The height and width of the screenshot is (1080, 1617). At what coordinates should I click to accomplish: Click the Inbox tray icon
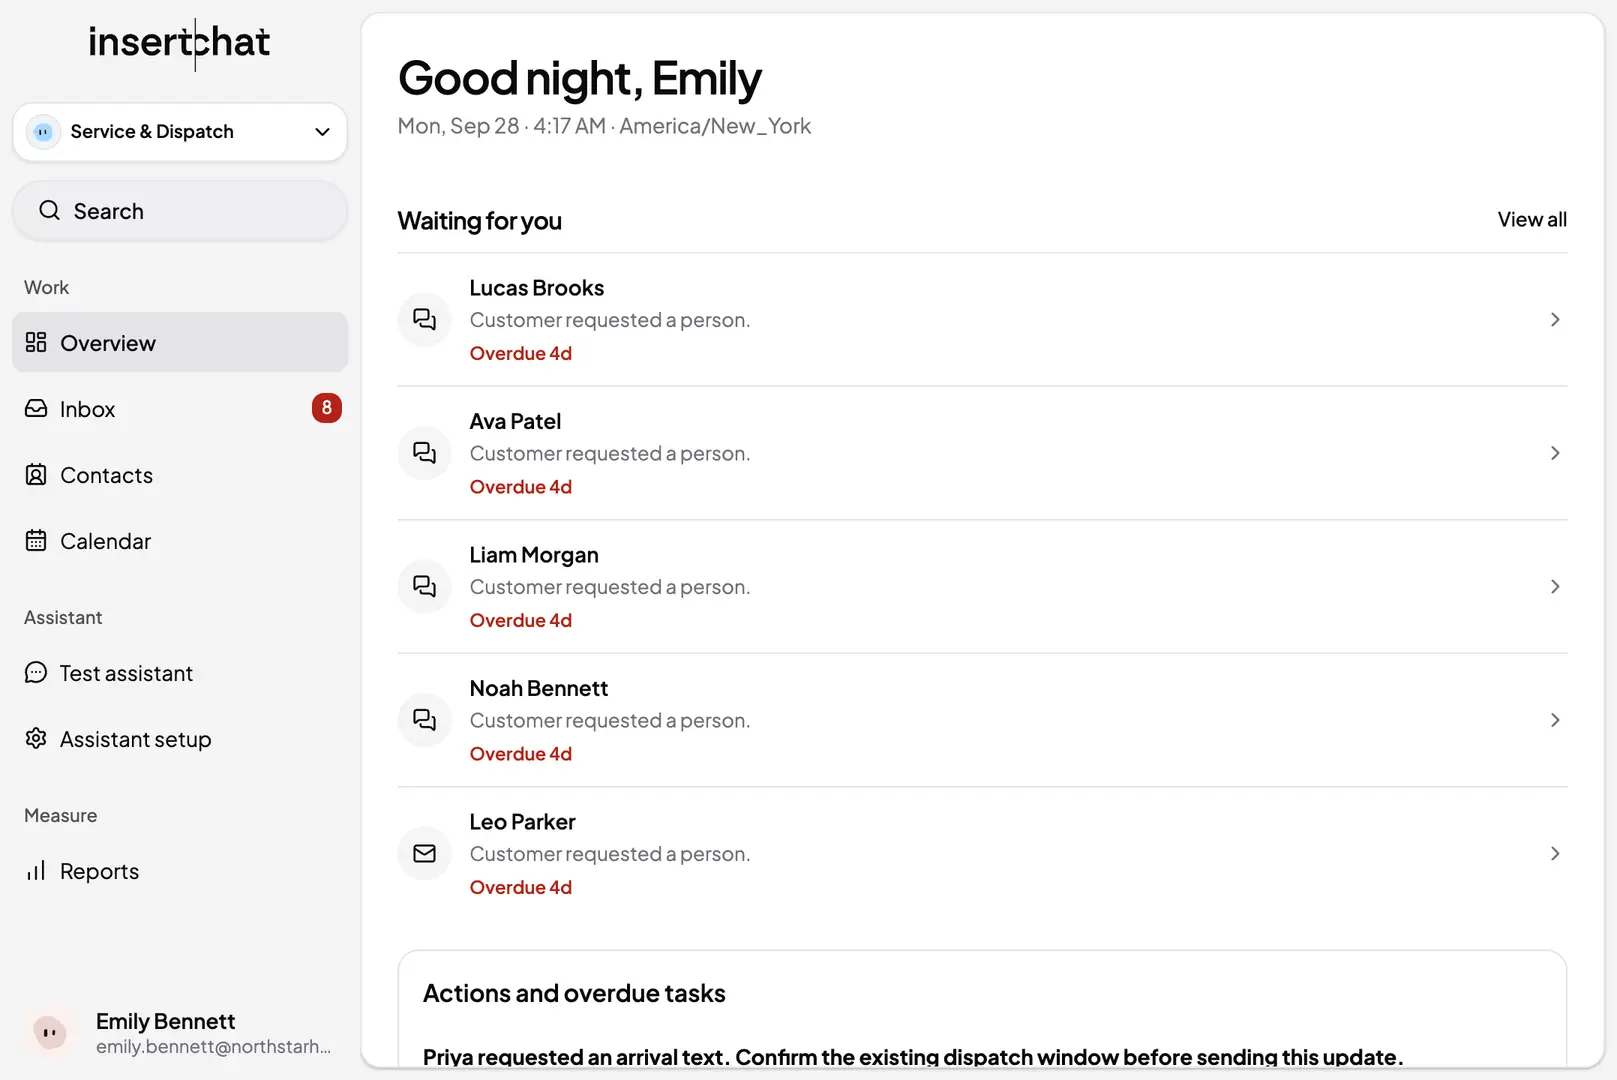coord(36,408)
